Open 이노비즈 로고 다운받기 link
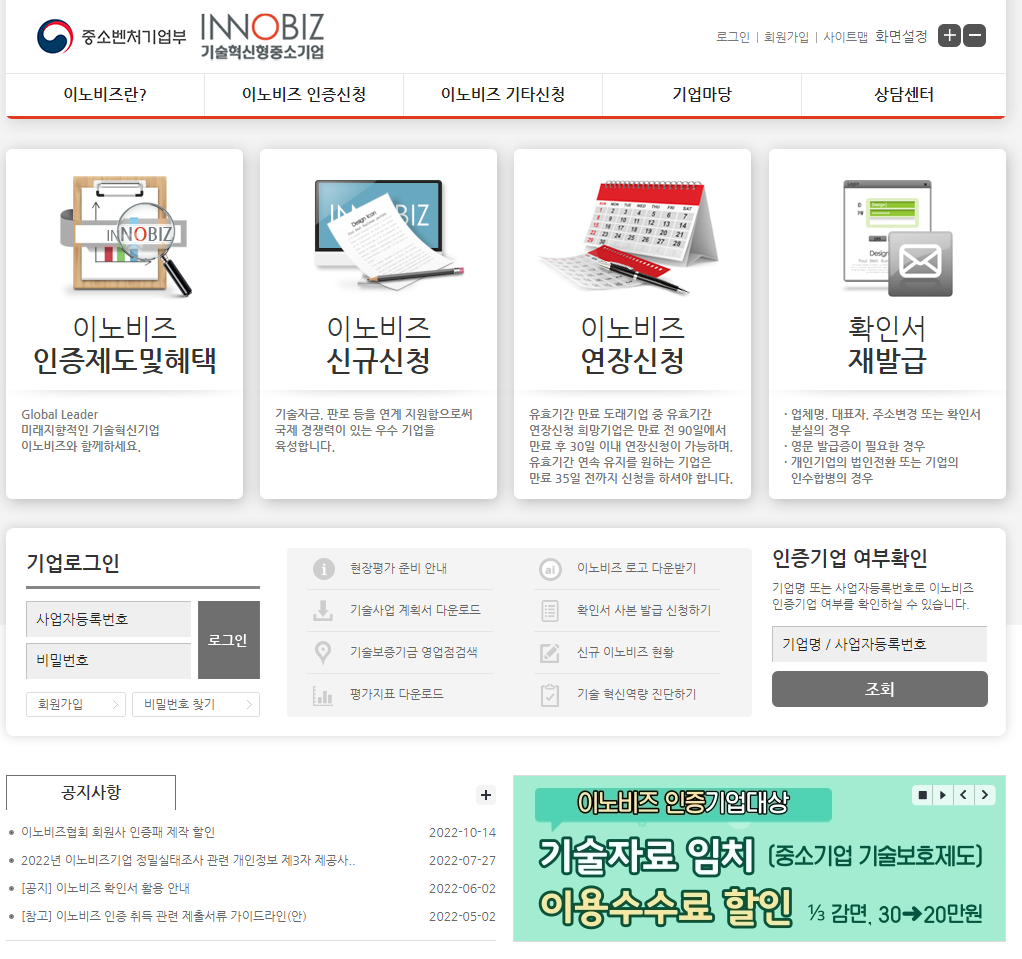This screenshot has width=1022, height=959. coord(636,568)
